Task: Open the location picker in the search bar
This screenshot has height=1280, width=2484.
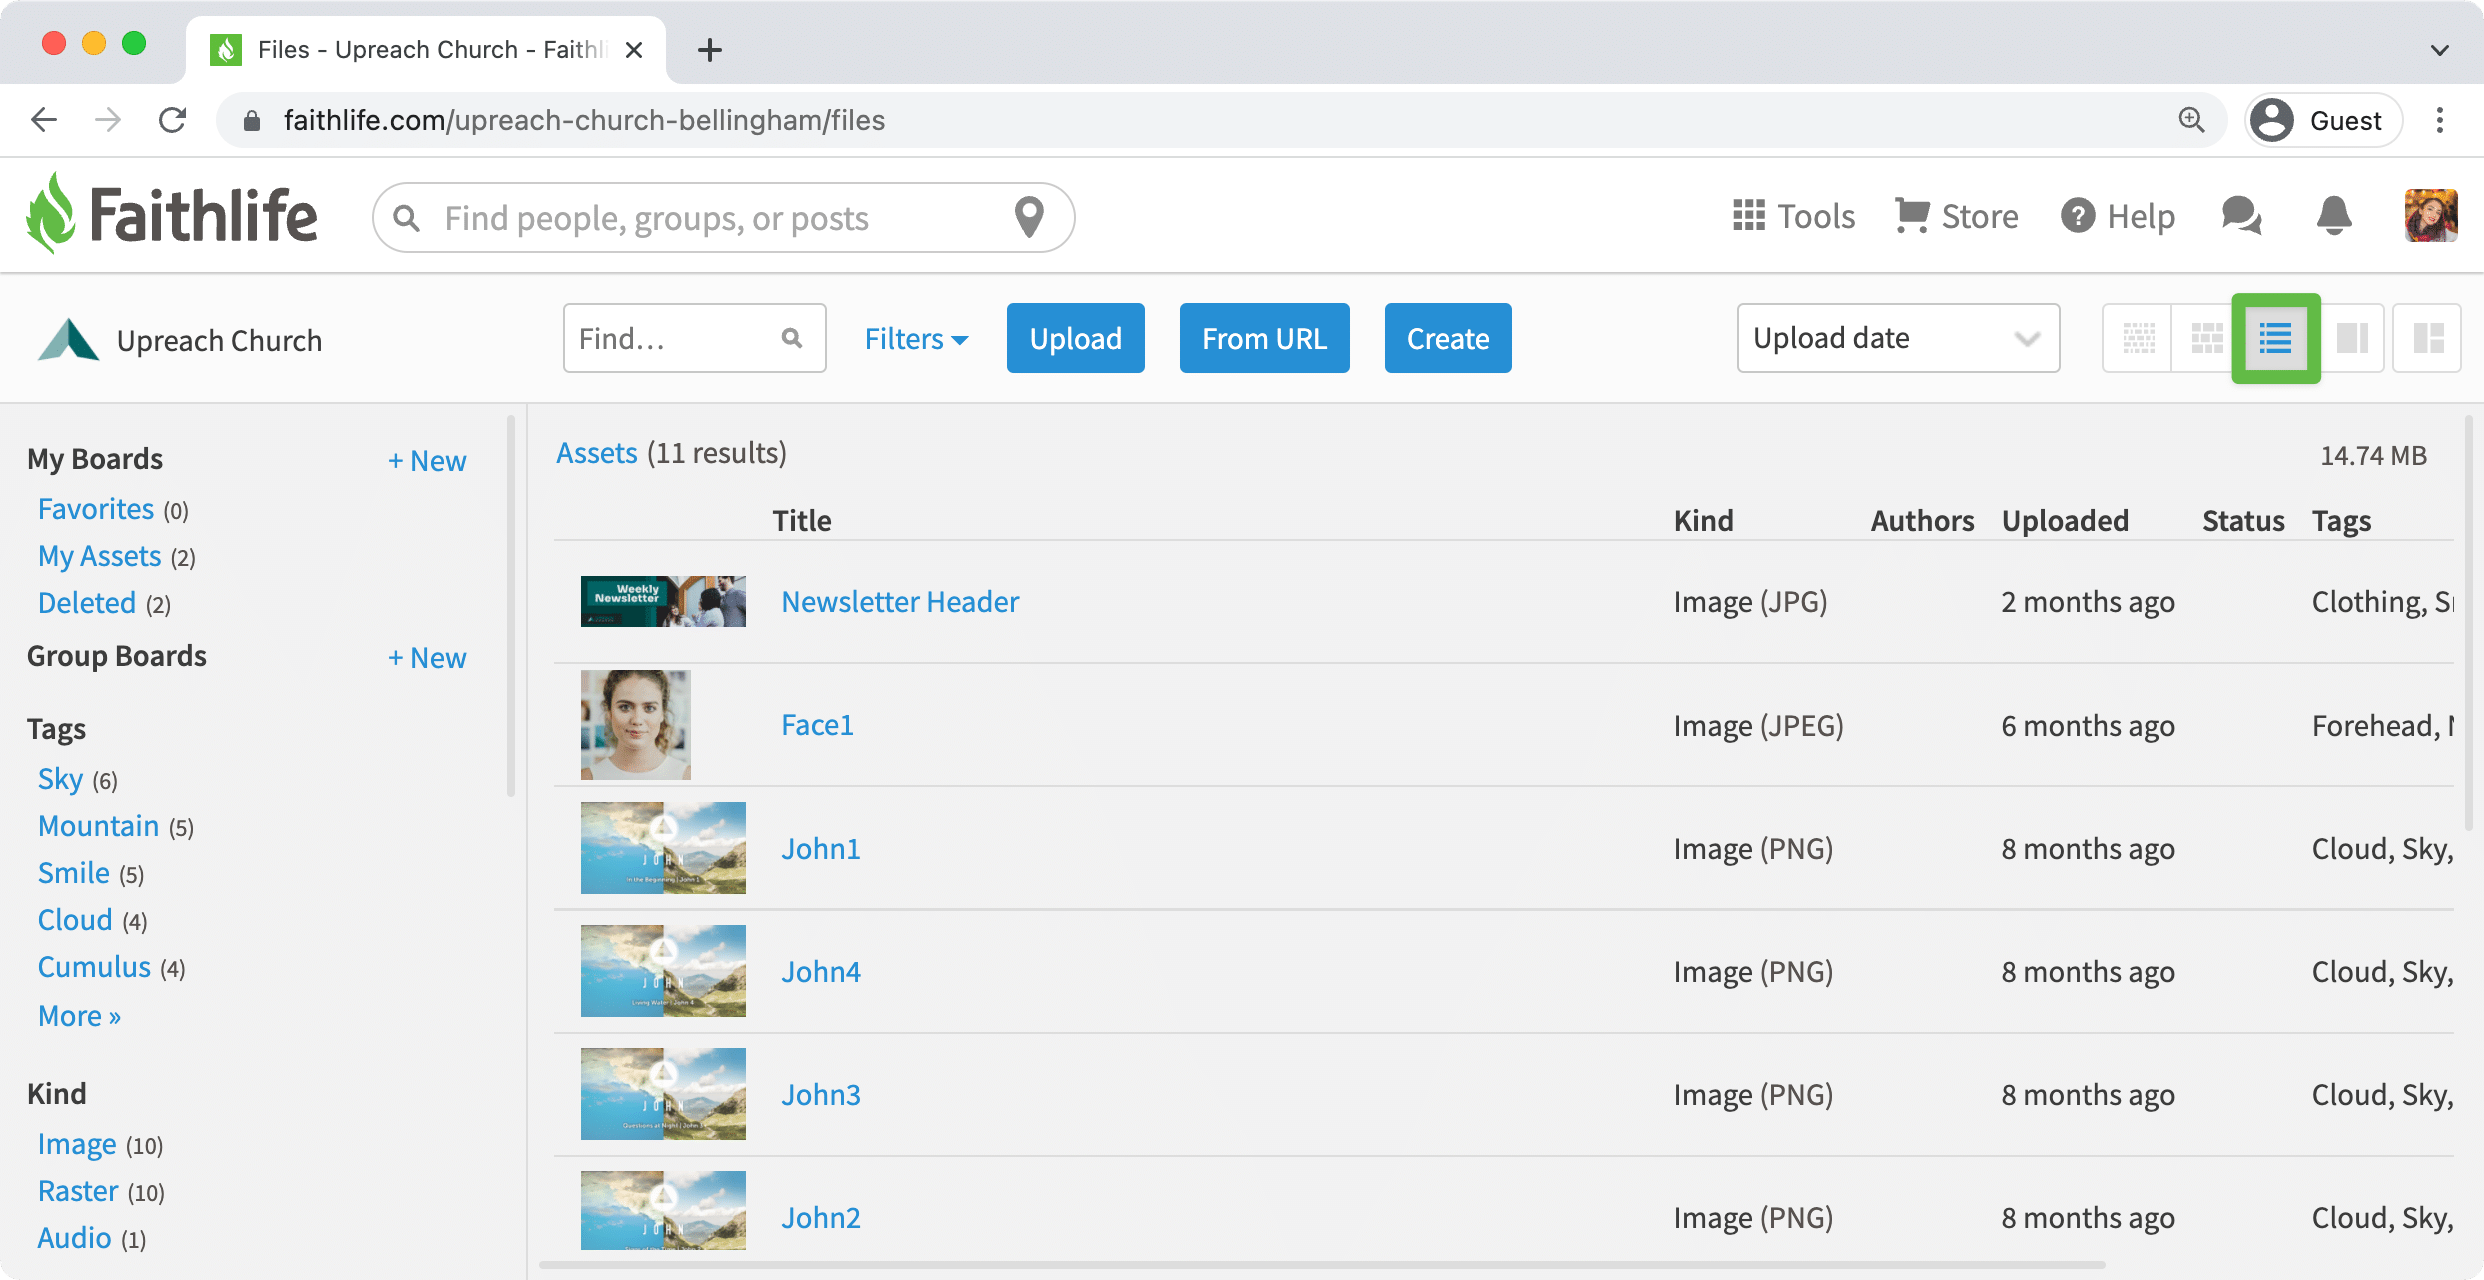Action: pos(1029,217)
